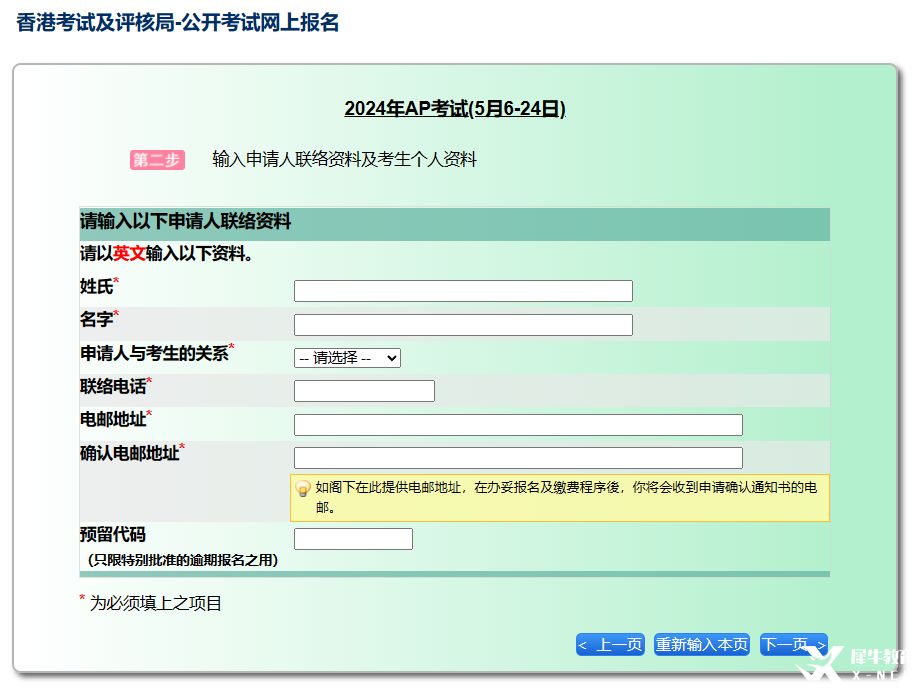Click the 上一页 button

[x=610, y=644]
